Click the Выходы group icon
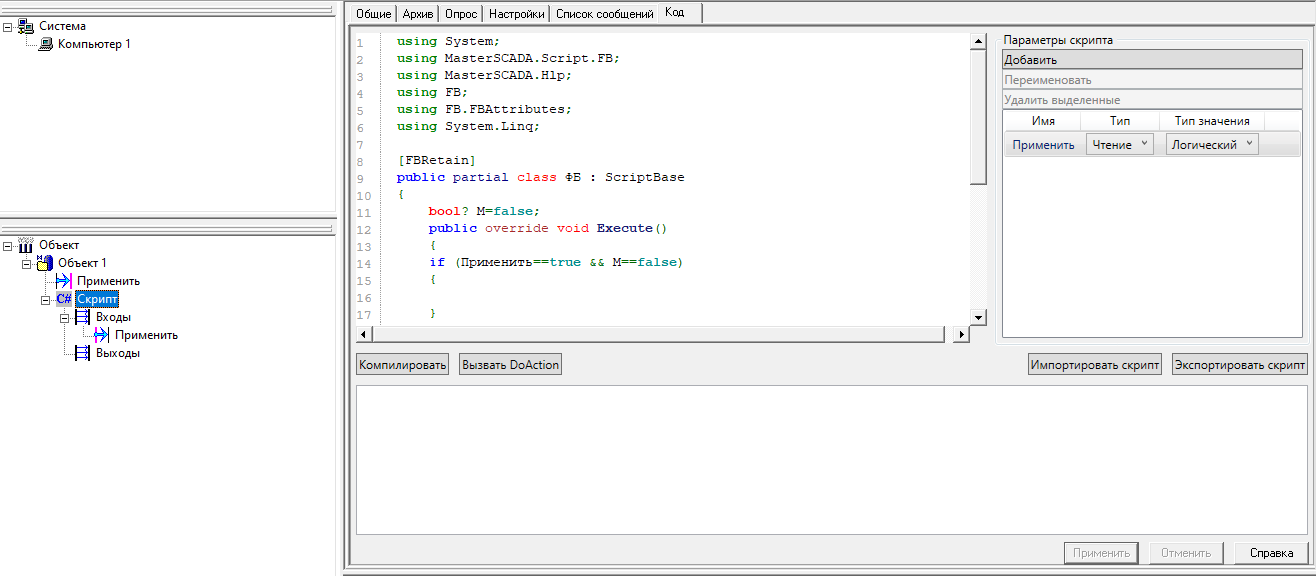Screen dimensions: 1316x576 click(x=83, y=353)
